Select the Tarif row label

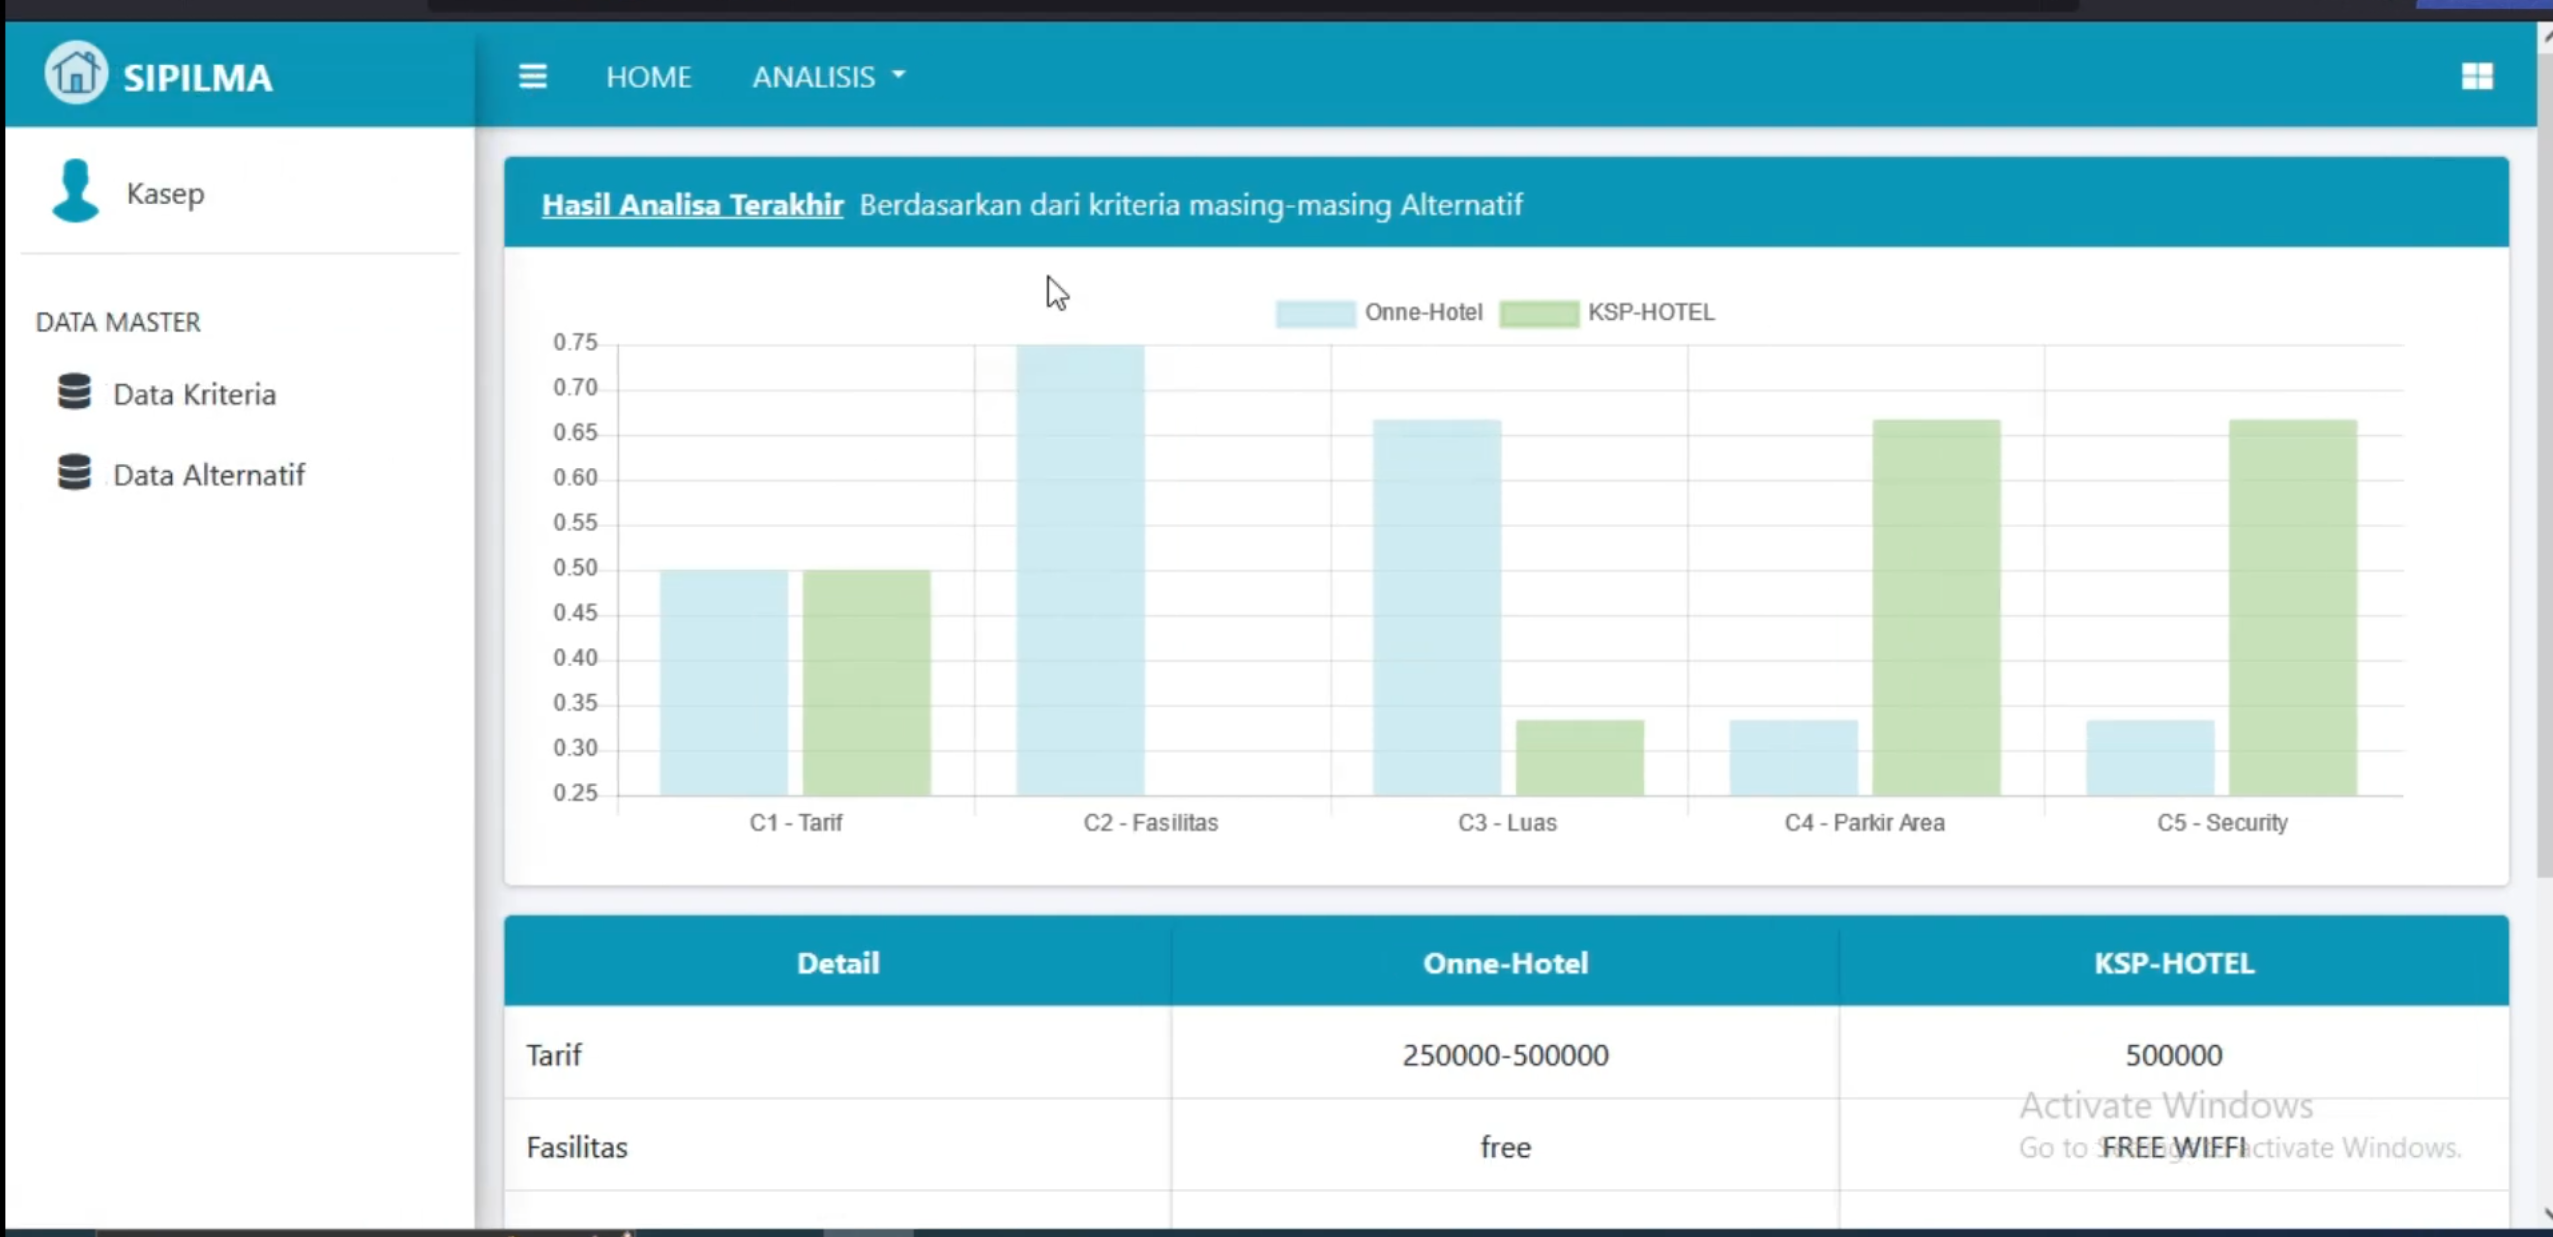554,1055
